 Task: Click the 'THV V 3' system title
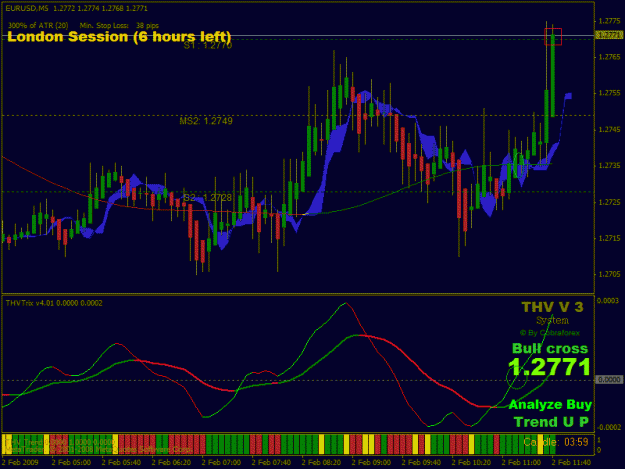552,307
